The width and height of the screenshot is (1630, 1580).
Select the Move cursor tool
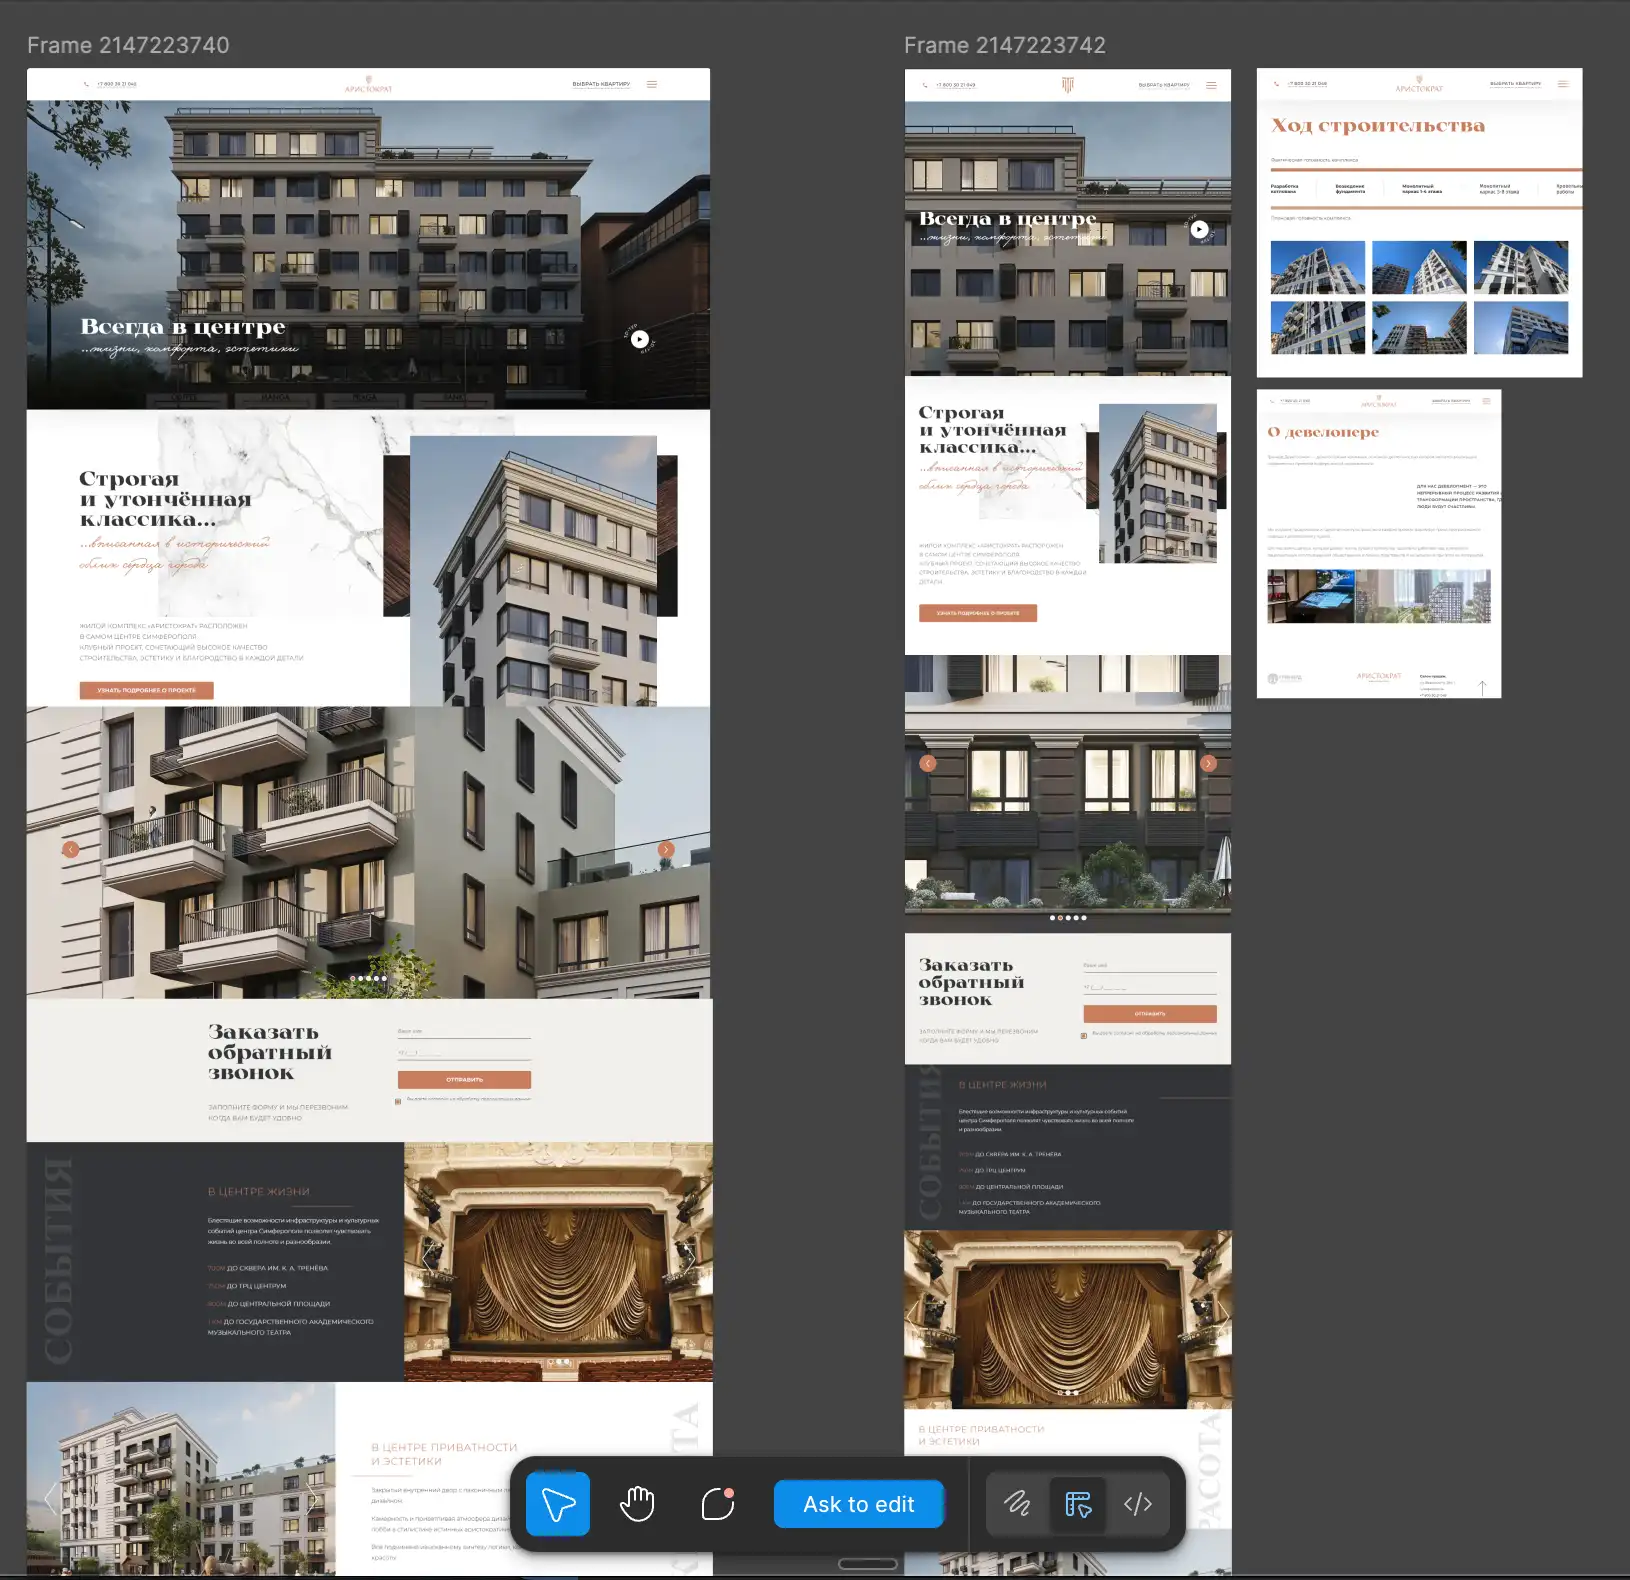(558, 1503)
